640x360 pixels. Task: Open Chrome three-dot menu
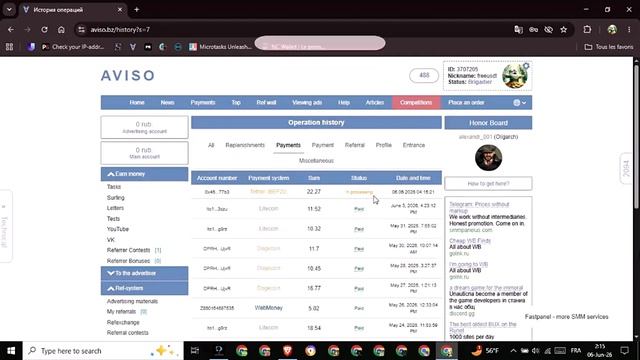[629, 30]
